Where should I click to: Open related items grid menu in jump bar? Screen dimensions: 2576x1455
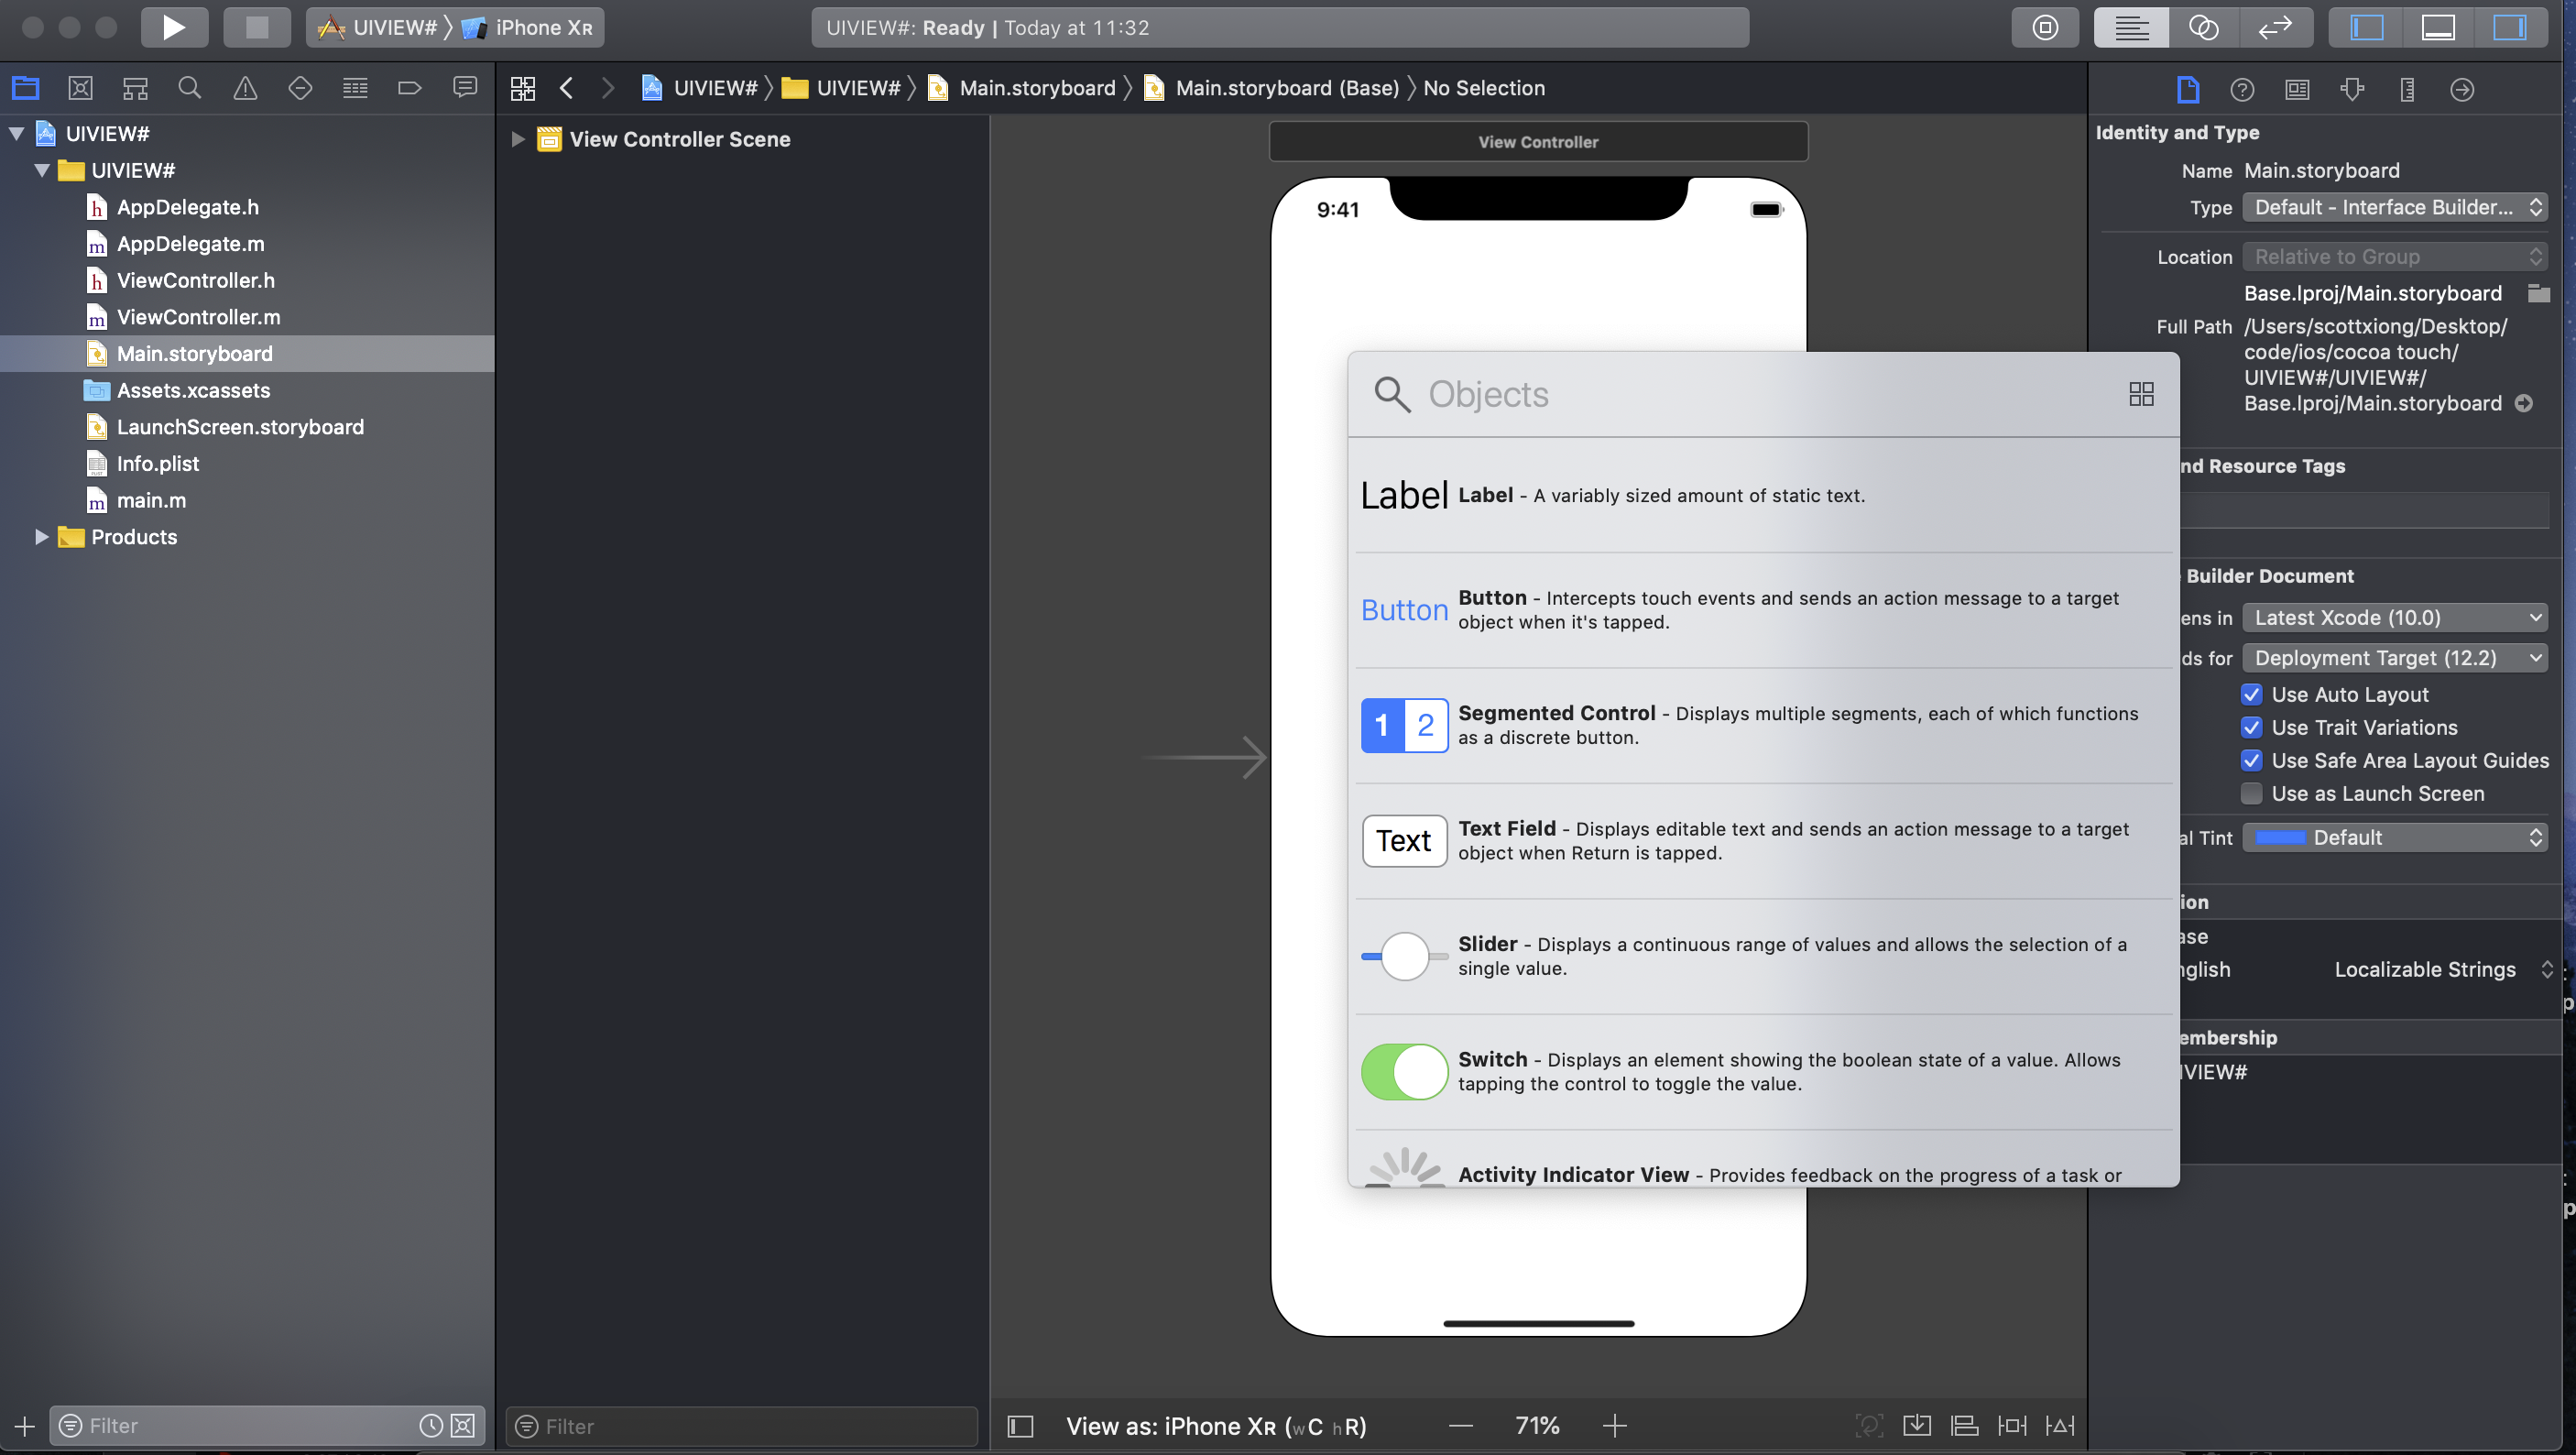pos(523,88)
